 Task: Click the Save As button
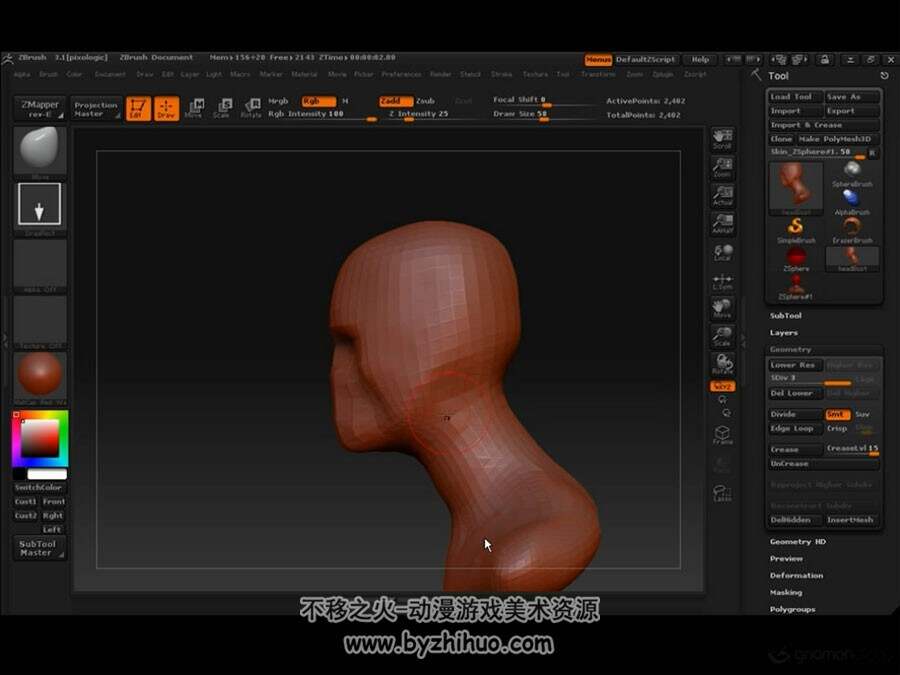852,97
